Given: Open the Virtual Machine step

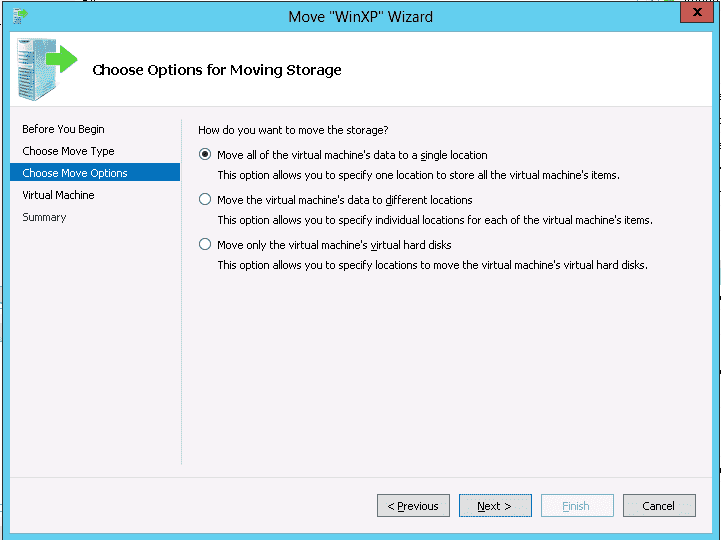Looking at the screenshot, I should pos(58,195).
